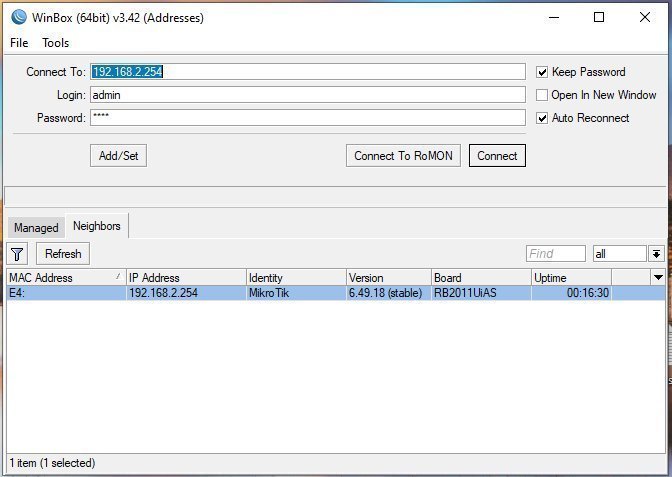Image resolution: width=672 pixels, height=477 pixels.
Task: Minimize the WinBox window
Action: coord(554,18)
